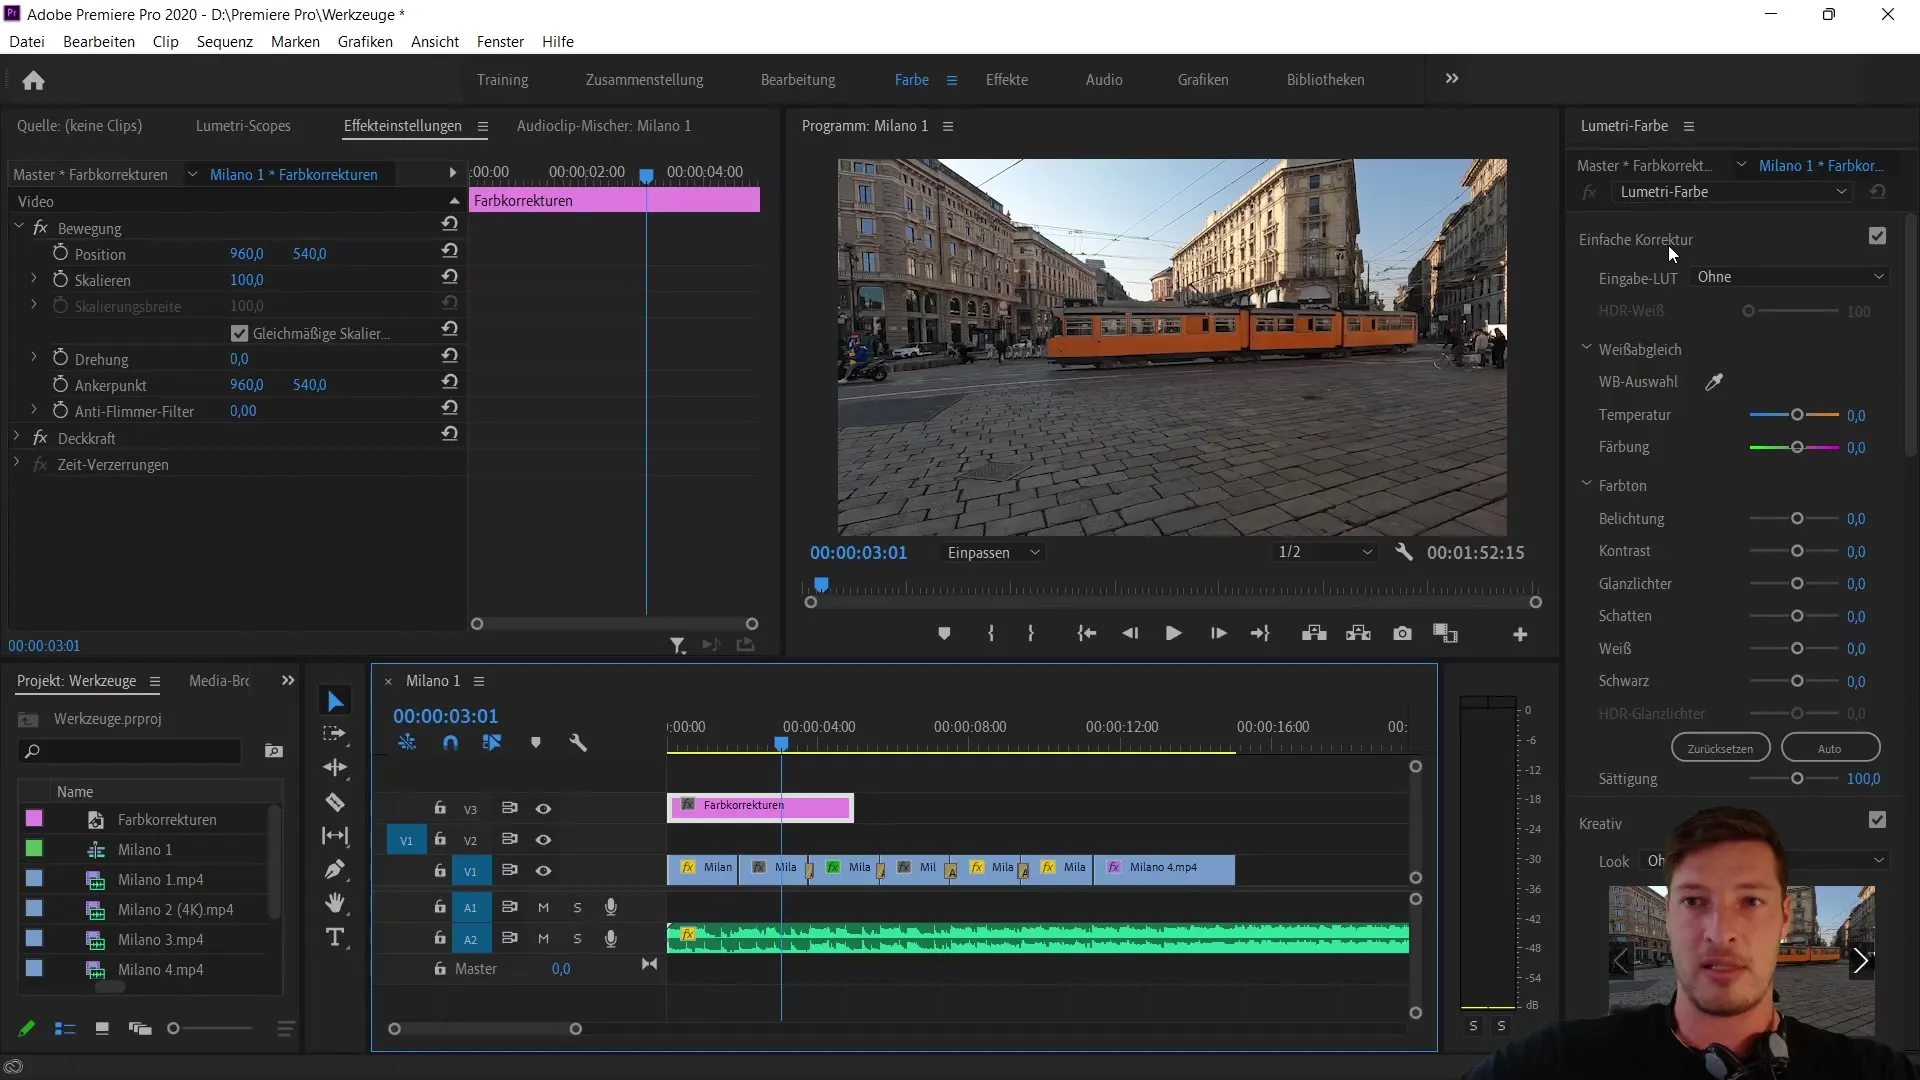Open timeline display settings wrench
This screenshot has height=1080, width=1920.
(x=578, y=743)
